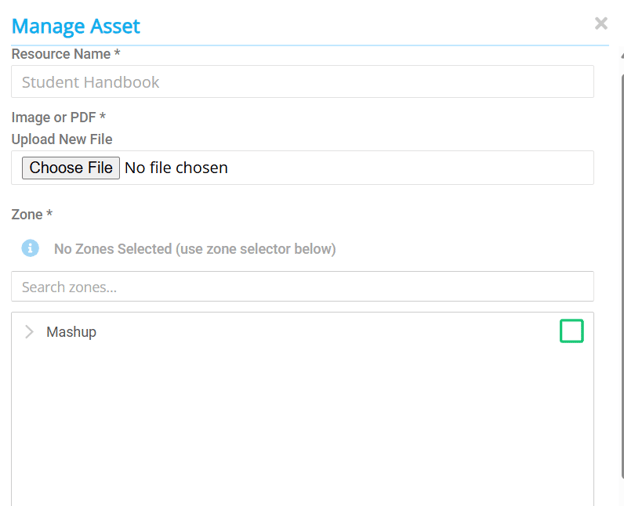Screen dimensions: 624x506
Task: Click the "Zone" field label
Action: tap(27, 214)
